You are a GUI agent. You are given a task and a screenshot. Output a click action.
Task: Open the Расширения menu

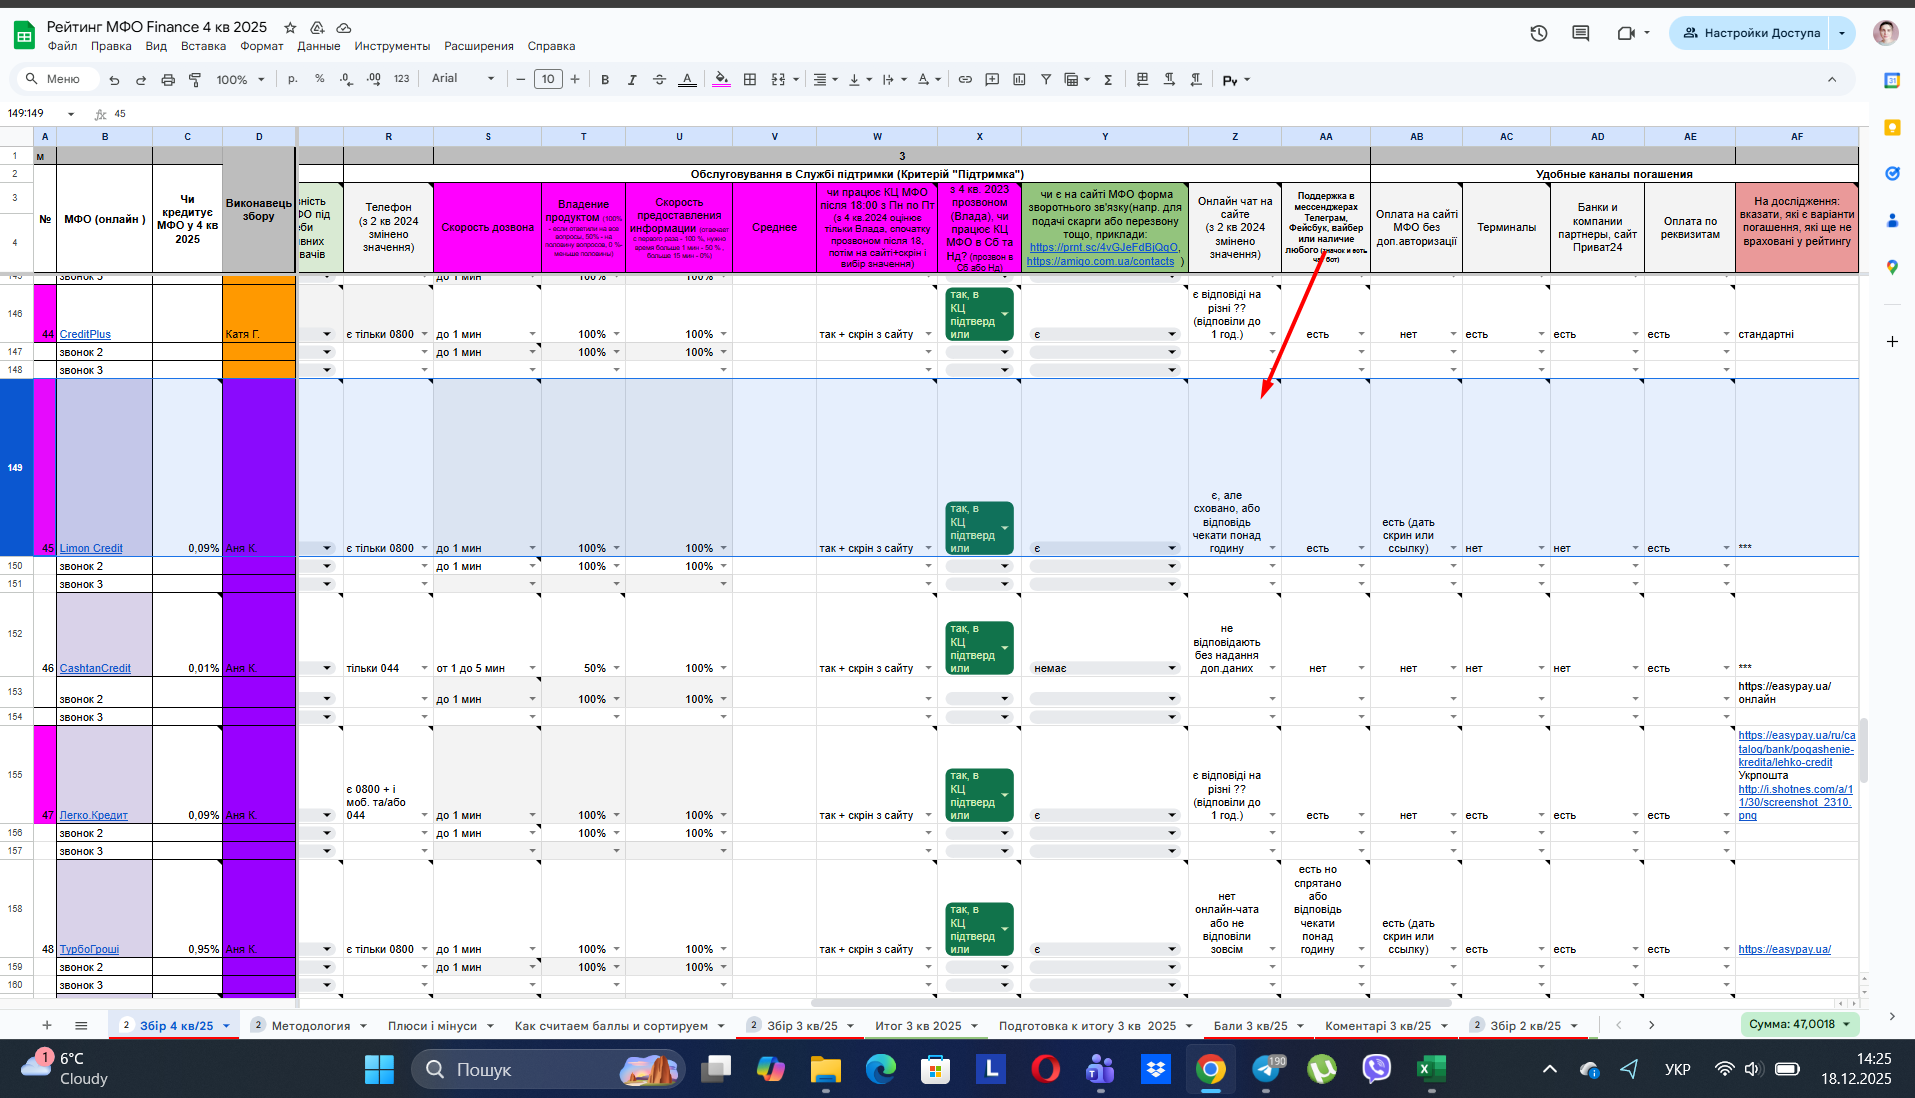tap(478, 46)
